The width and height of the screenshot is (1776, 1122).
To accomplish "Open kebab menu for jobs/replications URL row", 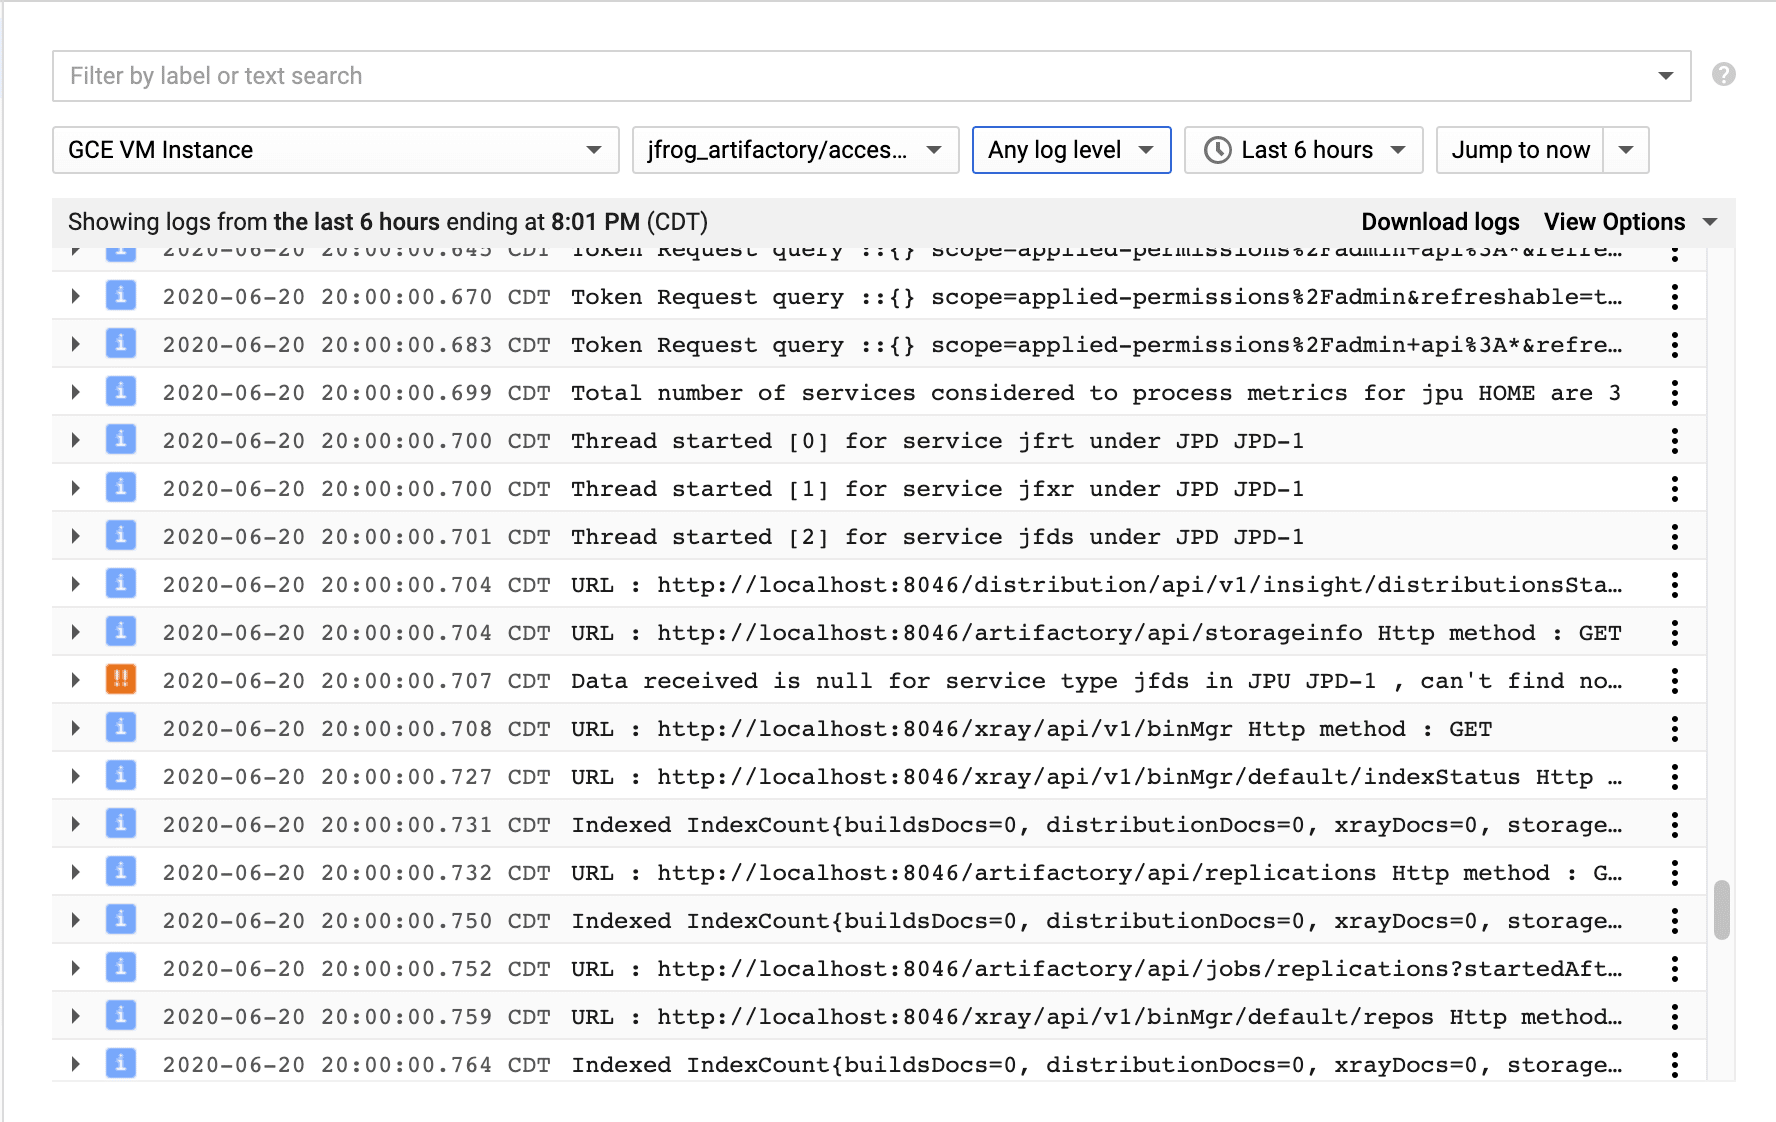I will click(1674, 969).
